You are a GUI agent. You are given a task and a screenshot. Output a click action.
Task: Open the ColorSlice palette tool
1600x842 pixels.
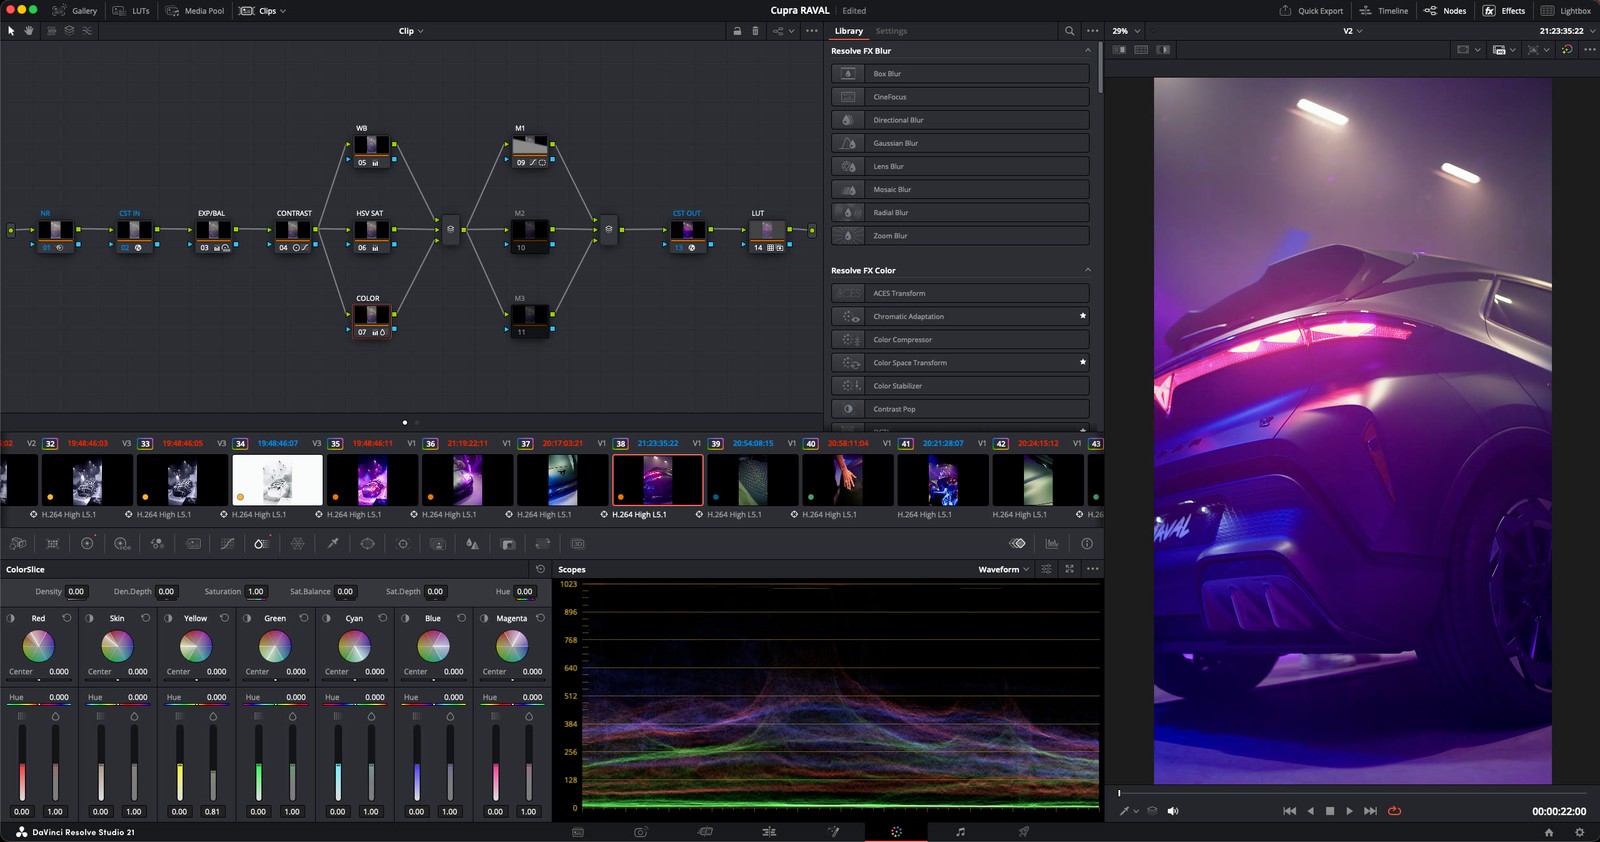[261, 543]
